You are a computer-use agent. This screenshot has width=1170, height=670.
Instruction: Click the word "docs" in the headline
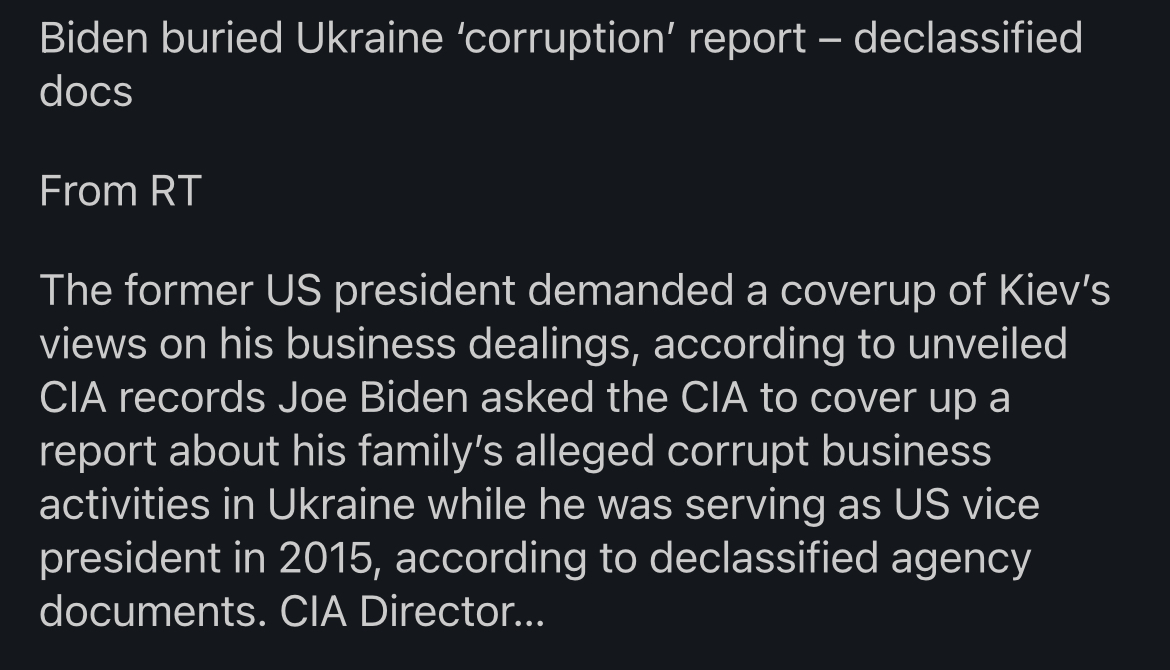[x=86, y=92]
